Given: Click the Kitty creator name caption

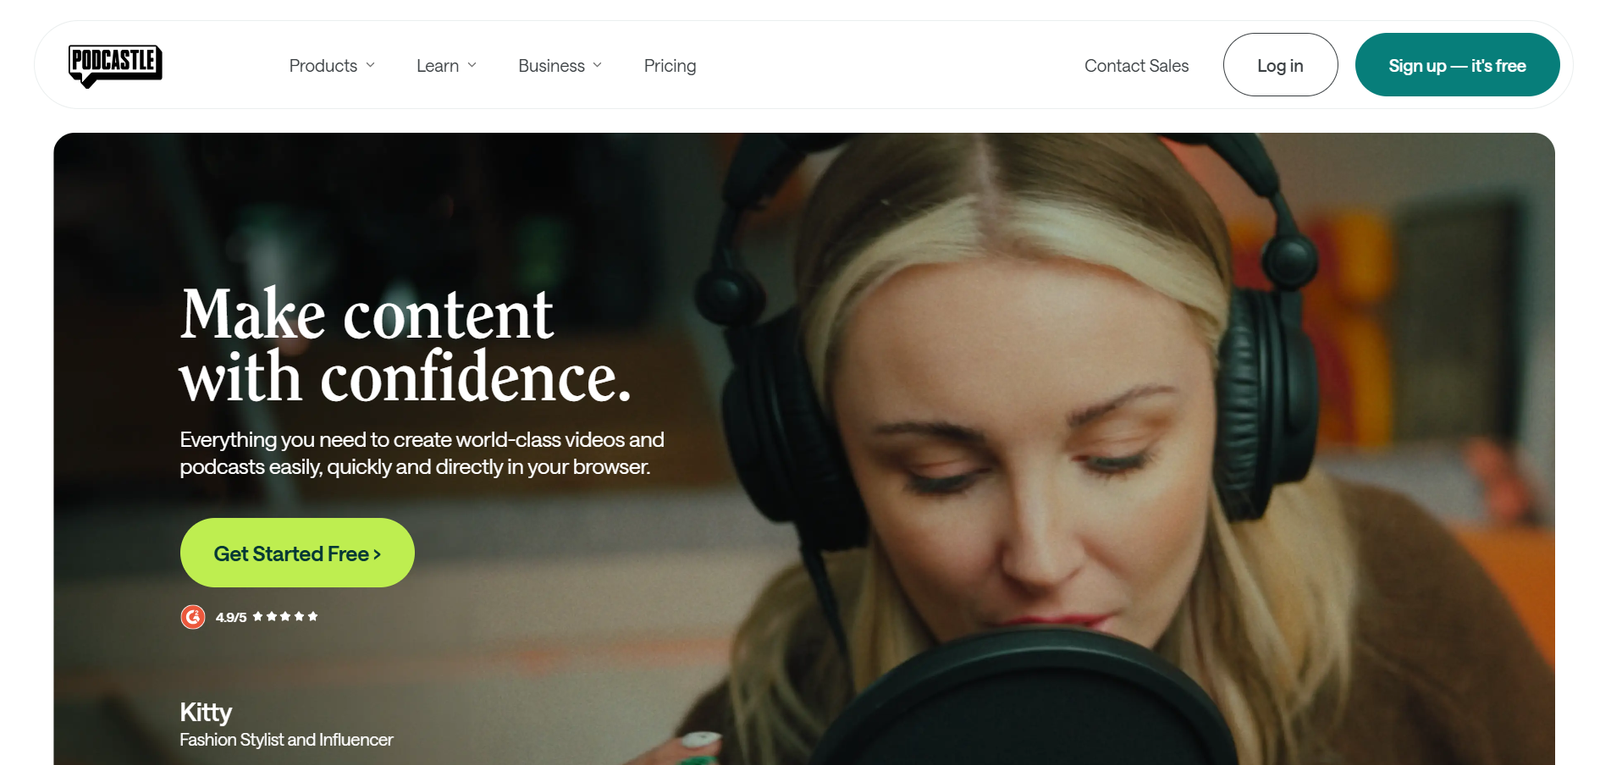Looking at the screenshot, I should tap(206, 712).
